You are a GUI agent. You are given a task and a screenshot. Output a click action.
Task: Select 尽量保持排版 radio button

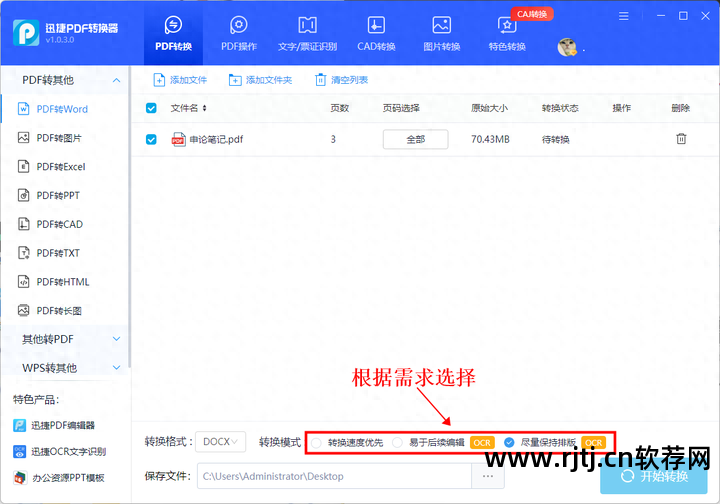509,442
